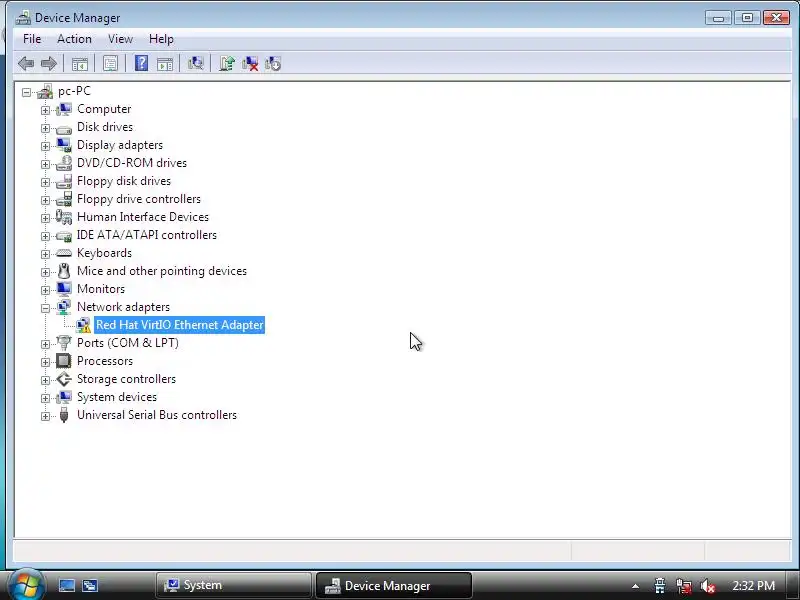The height and width of the screenshot is (600, 800).
Task: Click the Device Manager taskbar button
Action: (x=393, y=585)
